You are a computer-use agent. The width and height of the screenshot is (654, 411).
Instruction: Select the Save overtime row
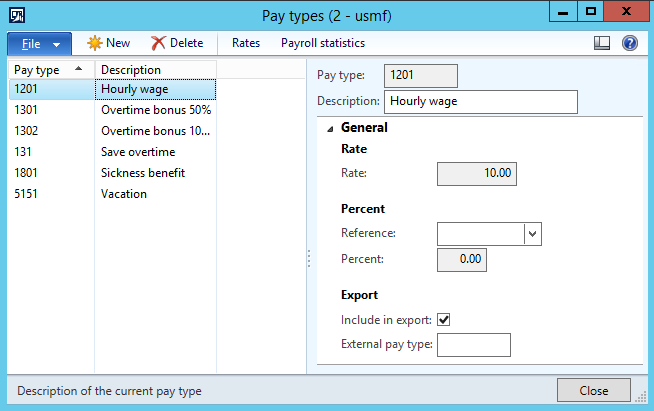[x=138, y=152]
